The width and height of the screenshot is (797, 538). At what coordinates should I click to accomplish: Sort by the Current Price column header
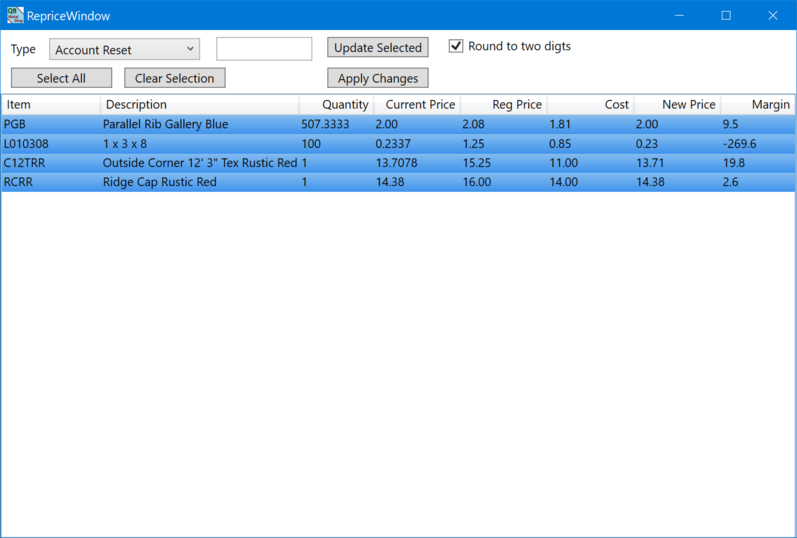tap(416, 104)
